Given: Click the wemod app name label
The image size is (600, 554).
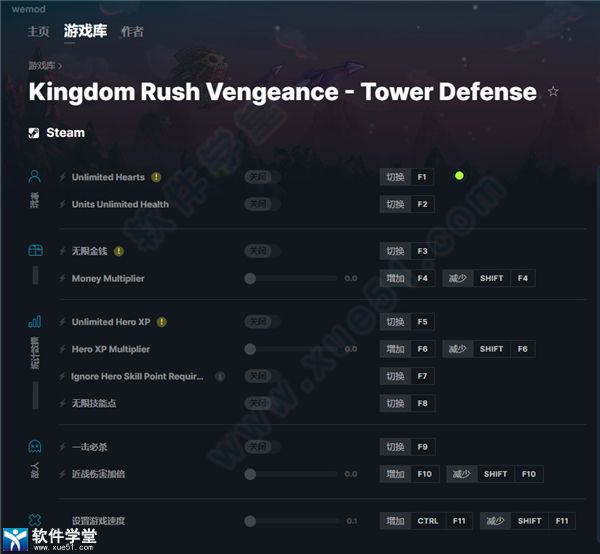Looking at the screenshot, I should click(x=28, y=9).
